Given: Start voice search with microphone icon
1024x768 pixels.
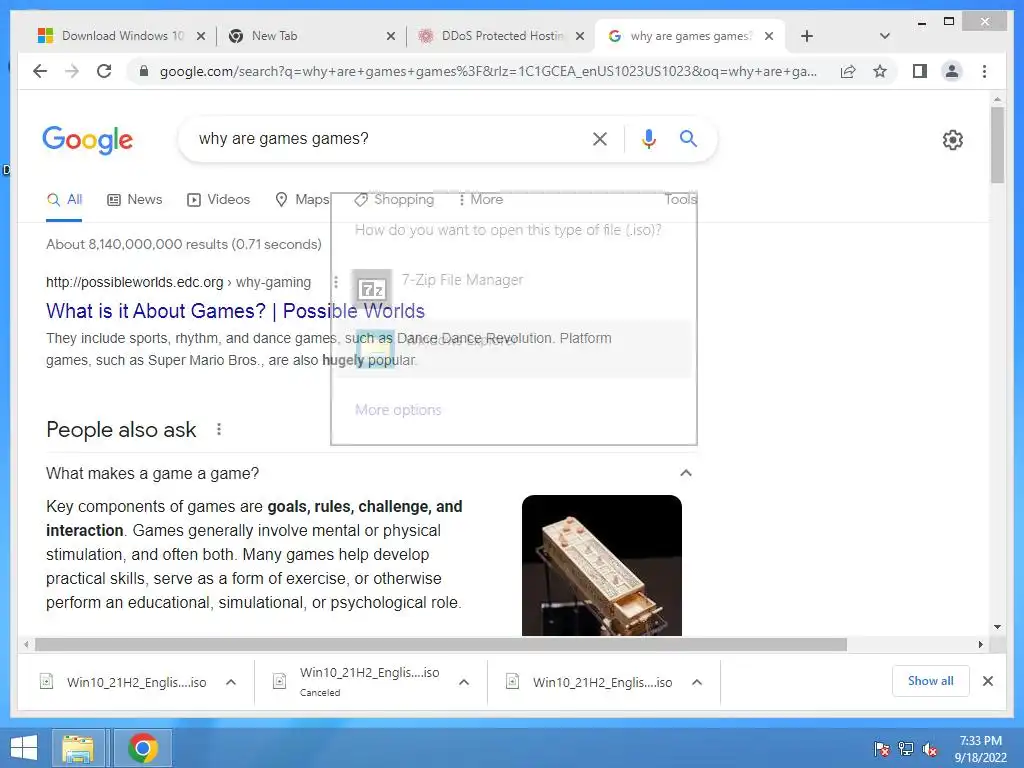Looking at the screenshot, I should (x=648, y=138).
